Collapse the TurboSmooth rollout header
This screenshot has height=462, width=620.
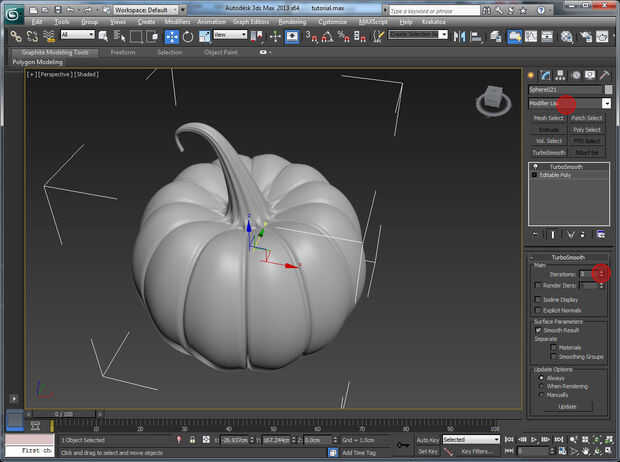click(x=567, y=258)
